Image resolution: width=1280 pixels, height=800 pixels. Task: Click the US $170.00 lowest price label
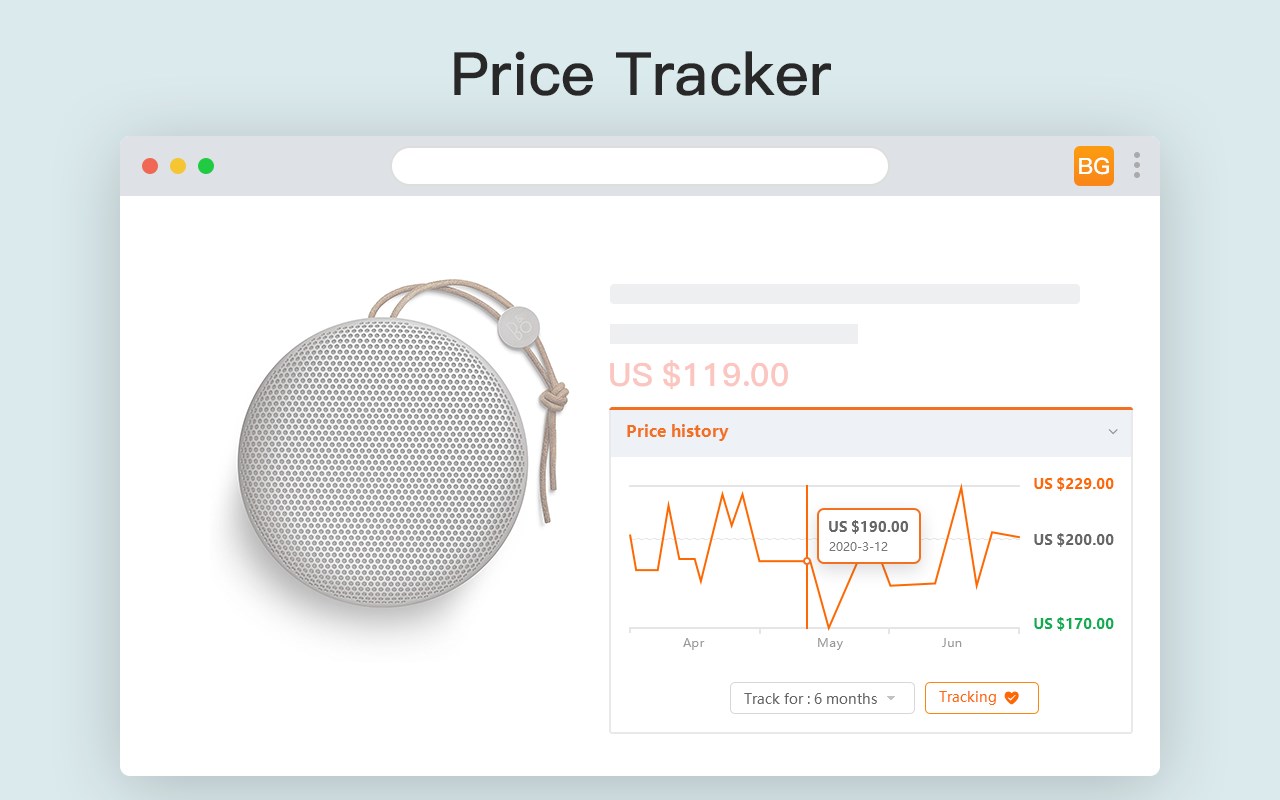point(1073,624)
